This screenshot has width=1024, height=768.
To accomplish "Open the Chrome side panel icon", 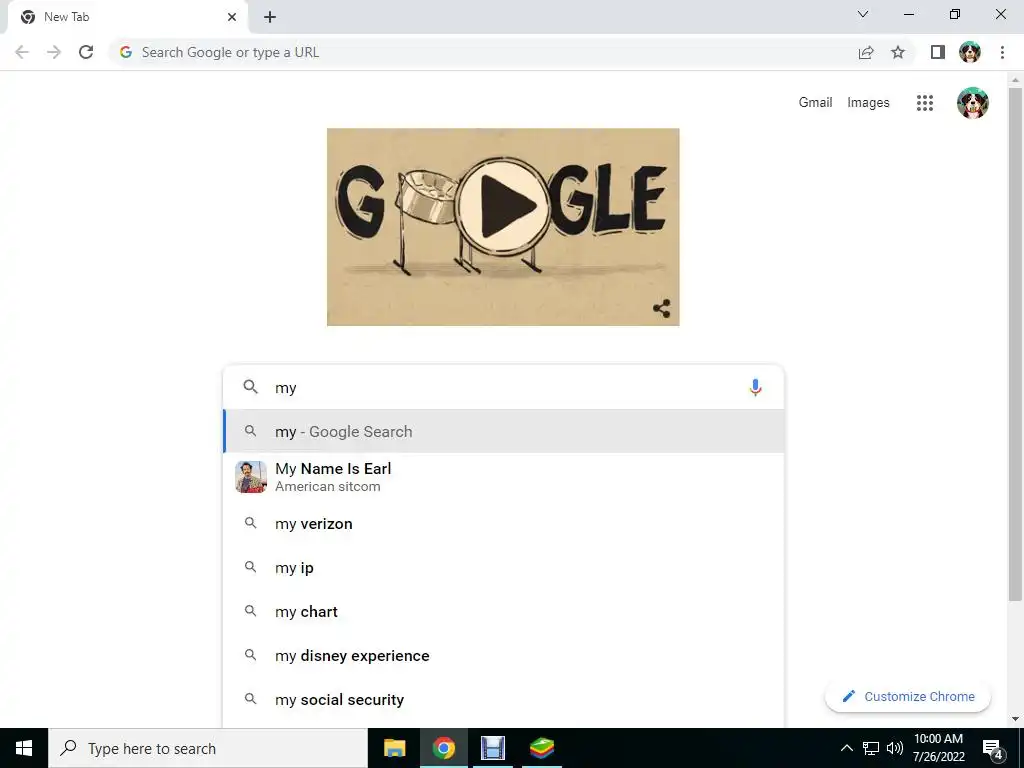I will (938, 52).
